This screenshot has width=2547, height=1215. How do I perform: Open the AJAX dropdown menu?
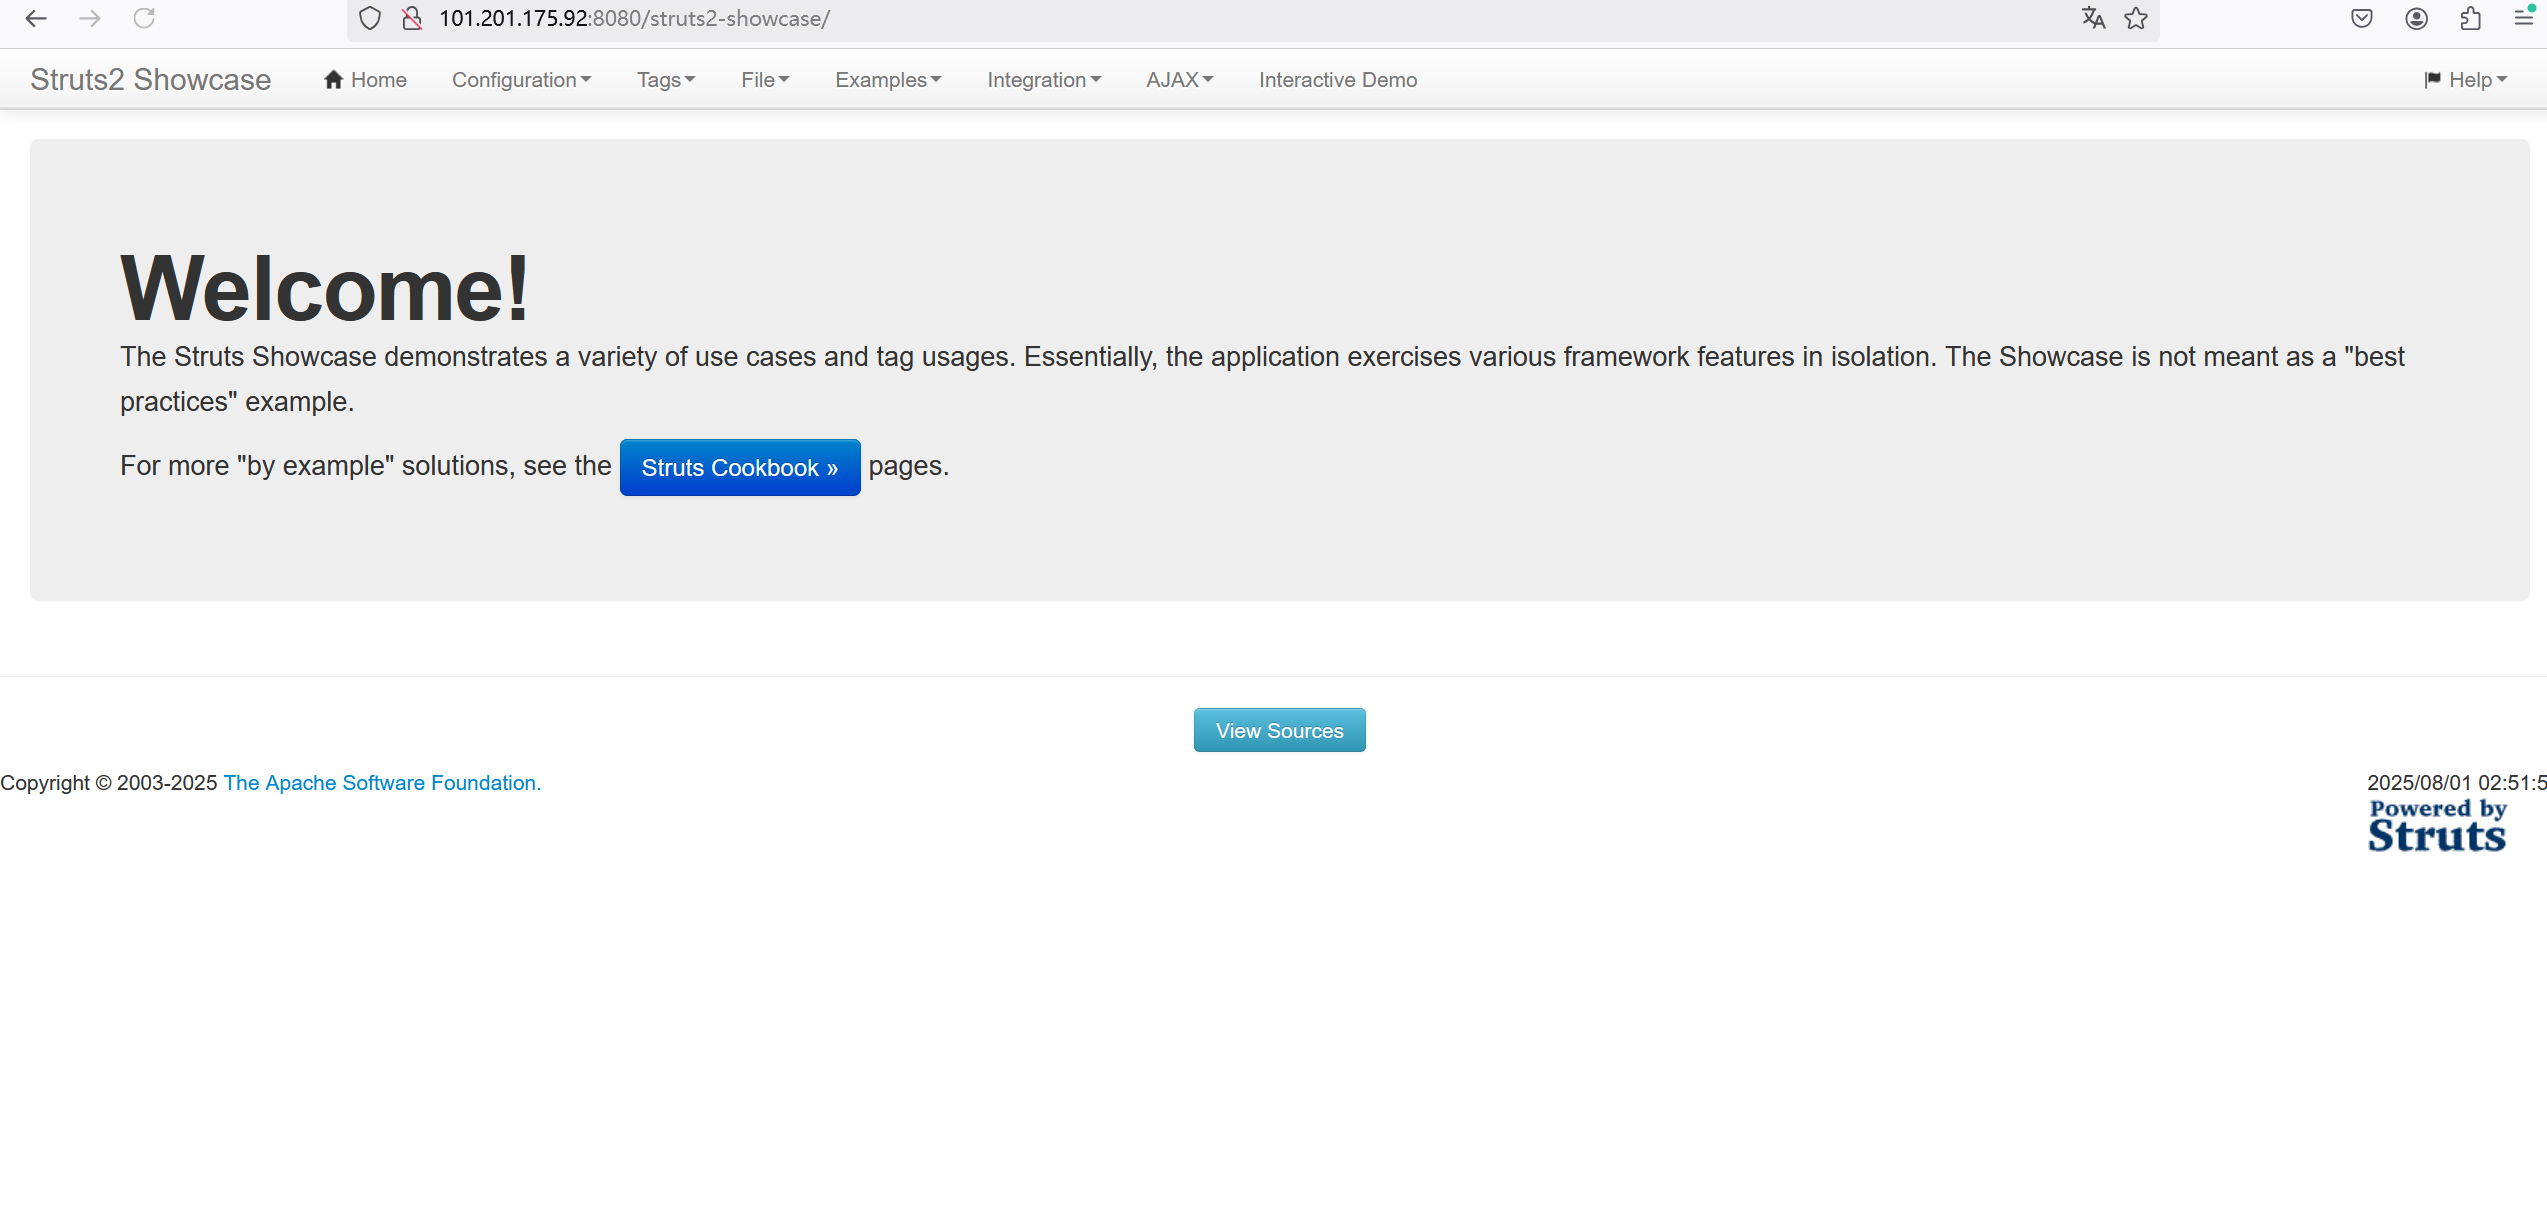1179,80
